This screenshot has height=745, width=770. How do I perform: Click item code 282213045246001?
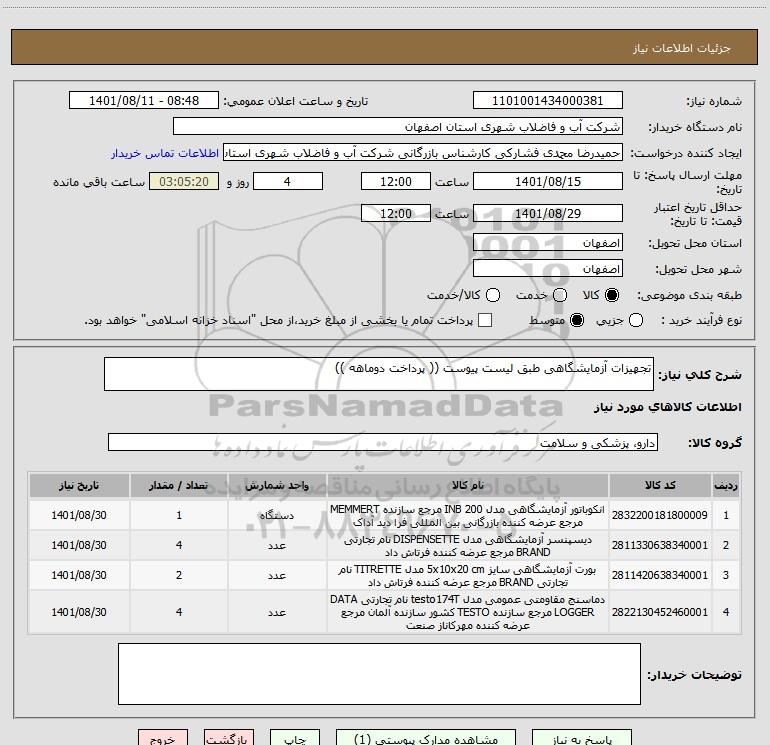pos(660,612)
